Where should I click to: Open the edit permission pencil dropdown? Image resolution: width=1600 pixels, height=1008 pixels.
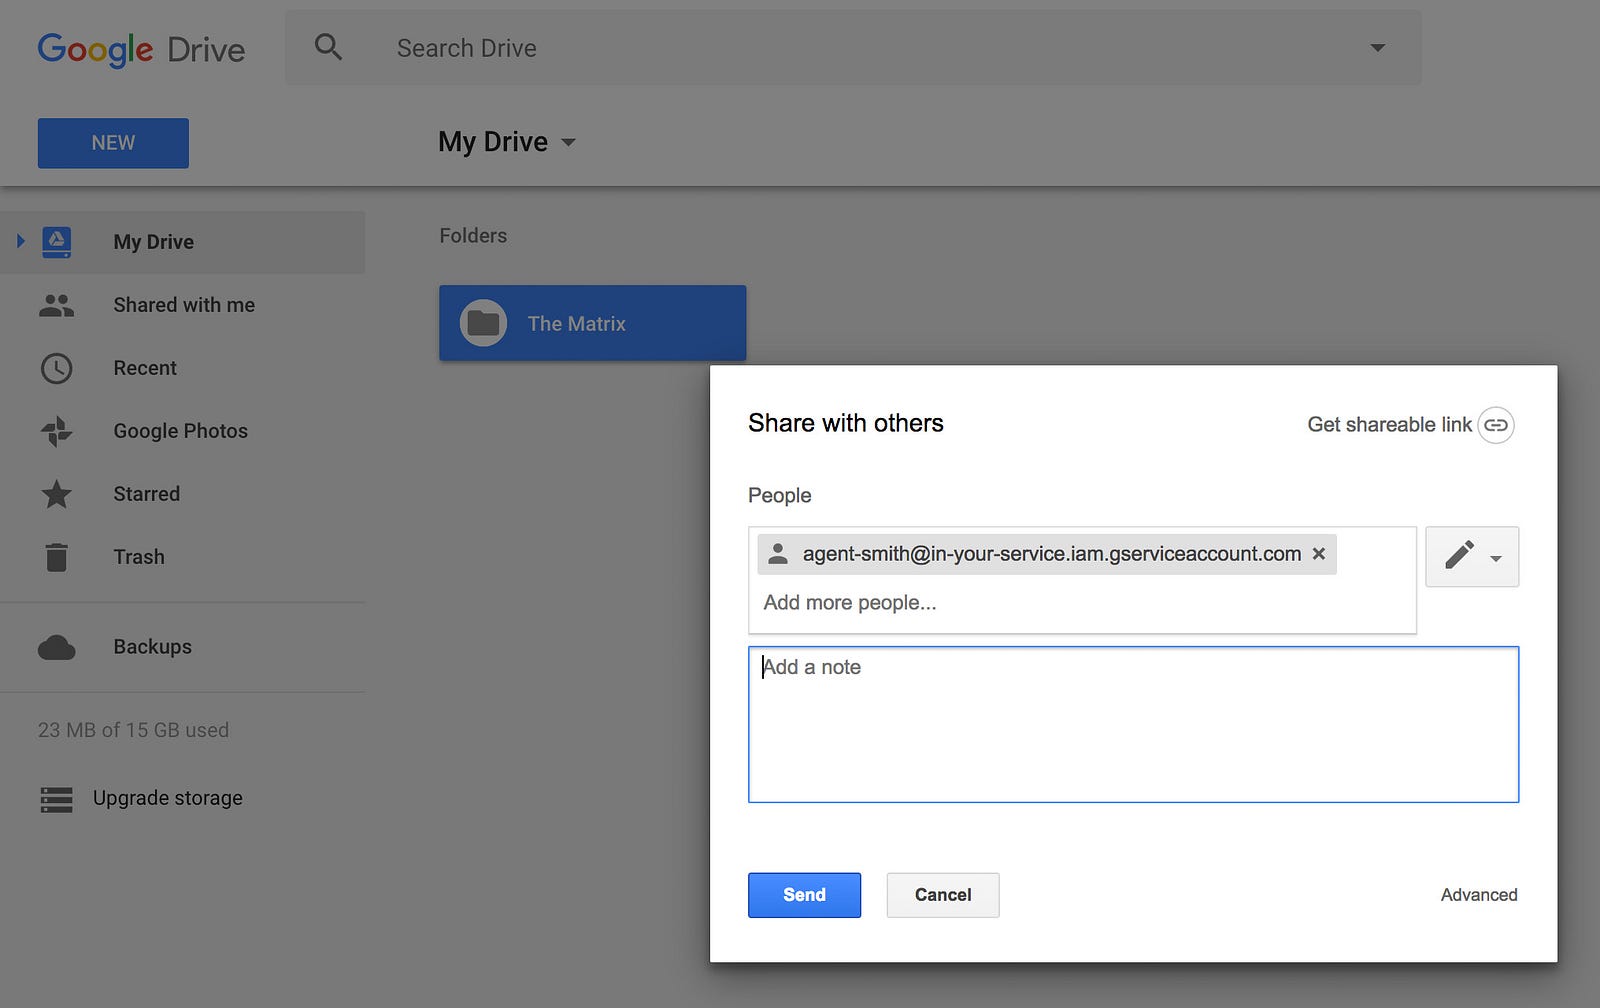click(x=1472, y=556)
